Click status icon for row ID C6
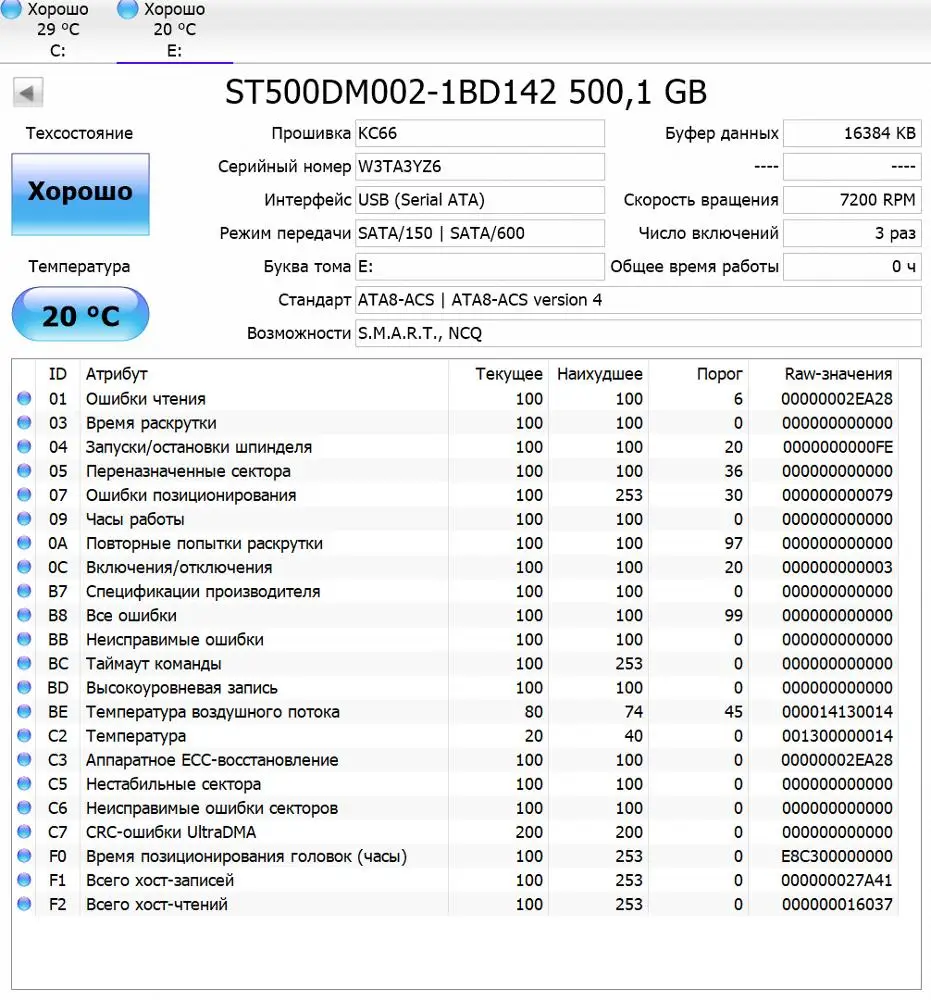Screen dimensions: 931x1000 24,807
